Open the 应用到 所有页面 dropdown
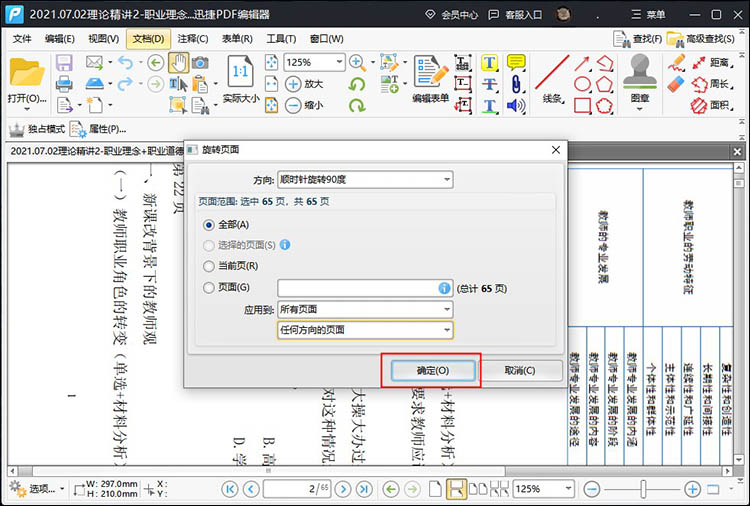Image resolution: width=750 pixels, height=506 pixels. click(365, 309)
